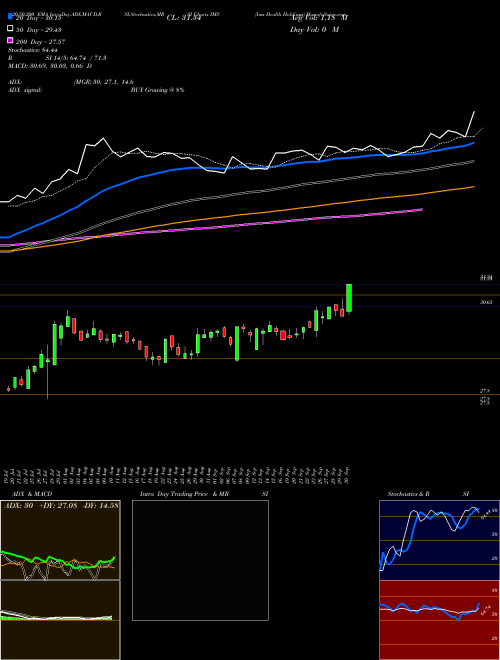Open the blue Stochastics chart thumbnail
Screen dimensions: 500x660
pos(439,540)
